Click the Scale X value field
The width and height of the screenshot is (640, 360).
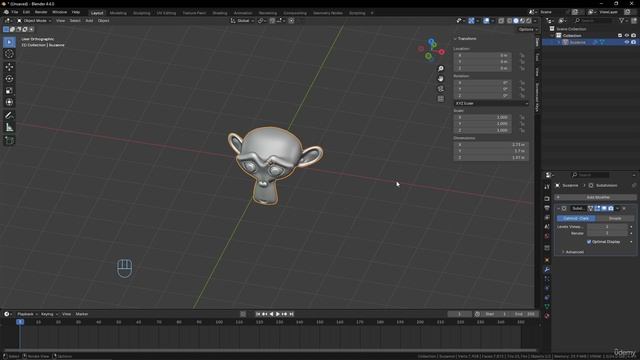pyautogui.click(x=482, y=117)
